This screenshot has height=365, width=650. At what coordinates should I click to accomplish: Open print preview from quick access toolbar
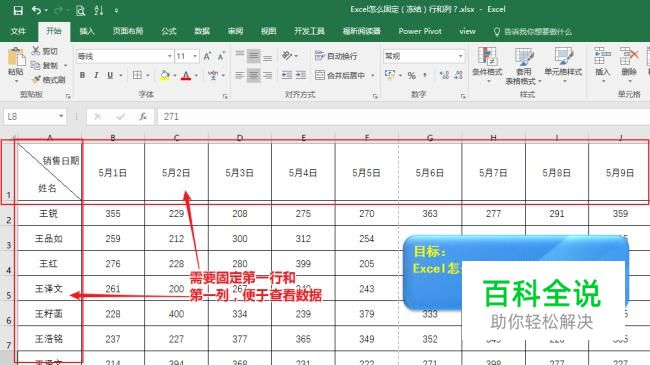(80, 10)
